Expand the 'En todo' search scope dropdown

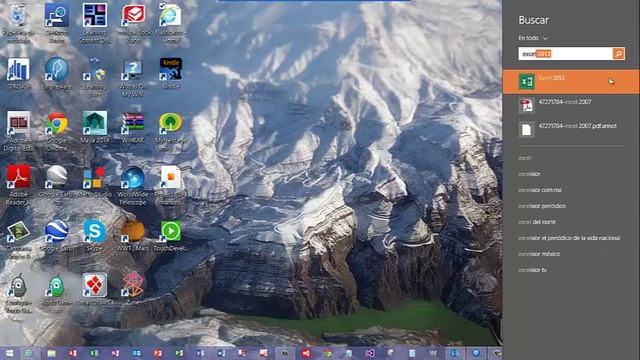point(533,38)
